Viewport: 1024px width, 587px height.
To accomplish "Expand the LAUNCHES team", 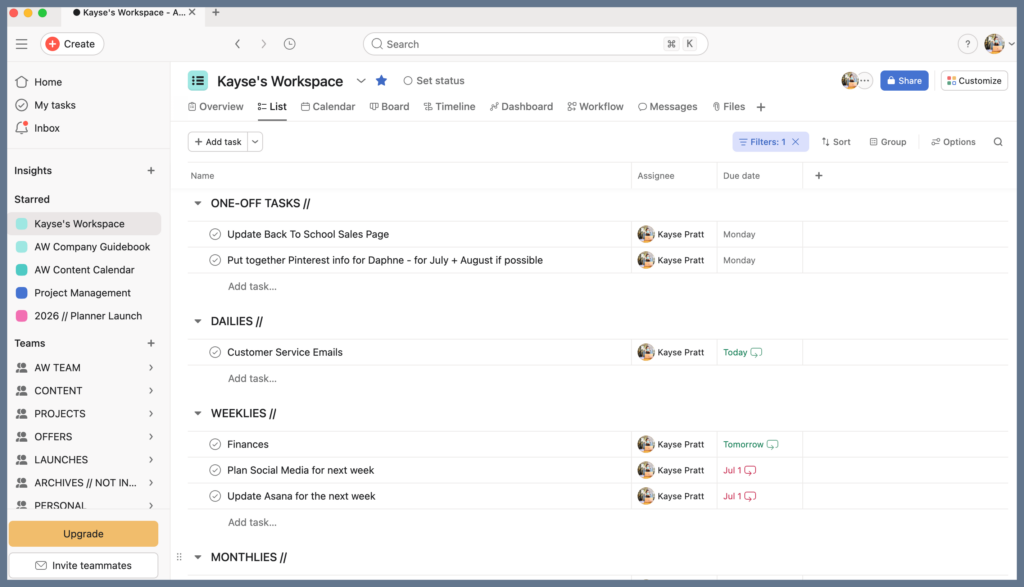I will [151, 460].
